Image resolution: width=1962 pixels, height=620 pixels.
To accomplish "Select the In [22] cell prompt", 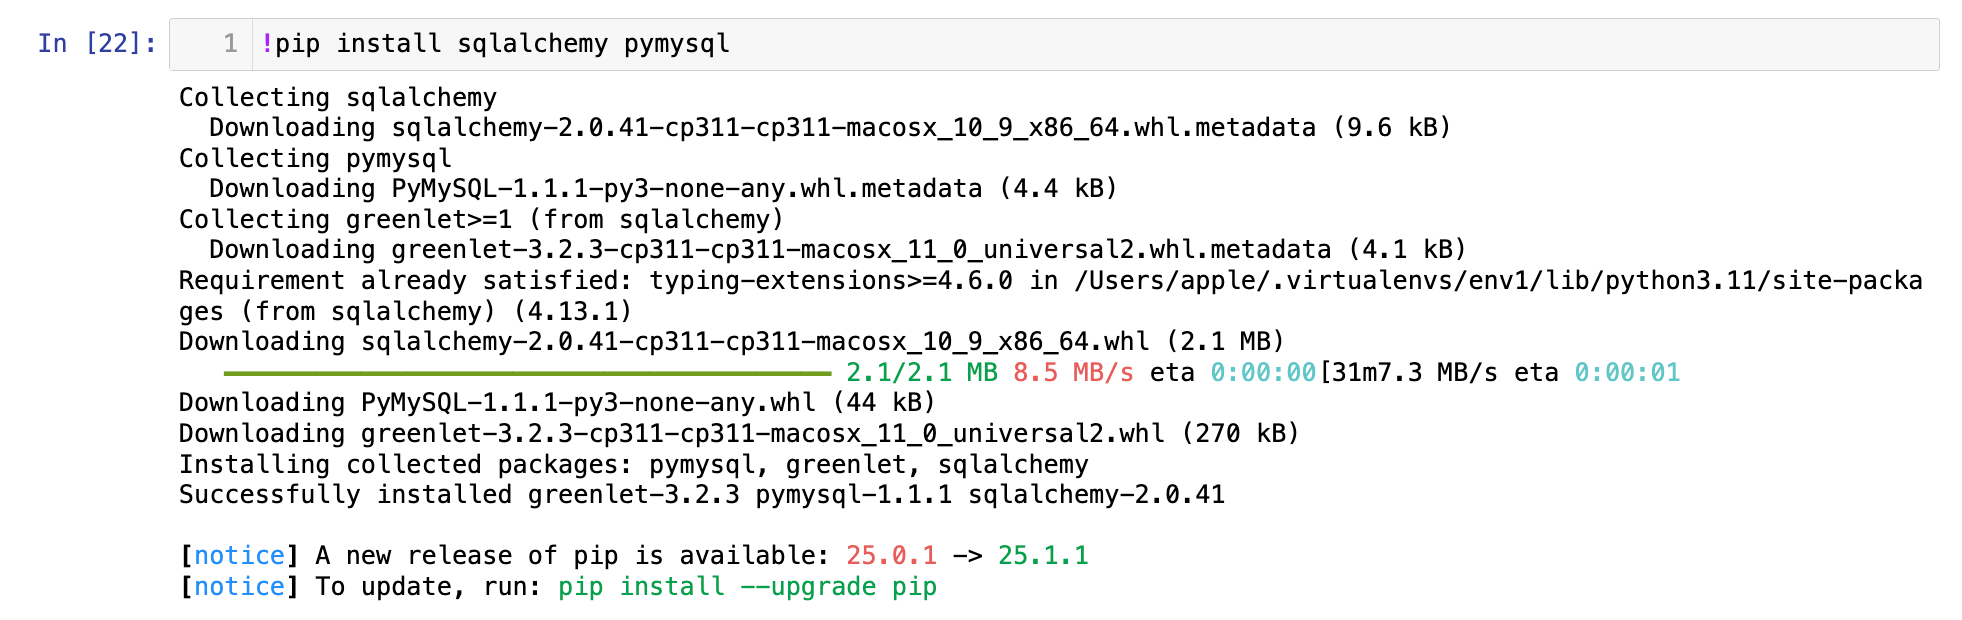I will [x=97, y=44].
